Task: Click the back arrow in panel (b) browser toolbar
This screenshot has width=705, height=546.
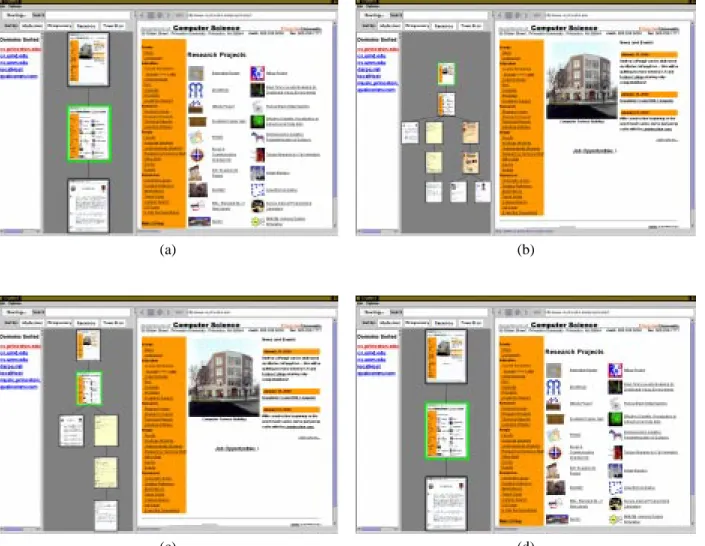Action: 500,15
